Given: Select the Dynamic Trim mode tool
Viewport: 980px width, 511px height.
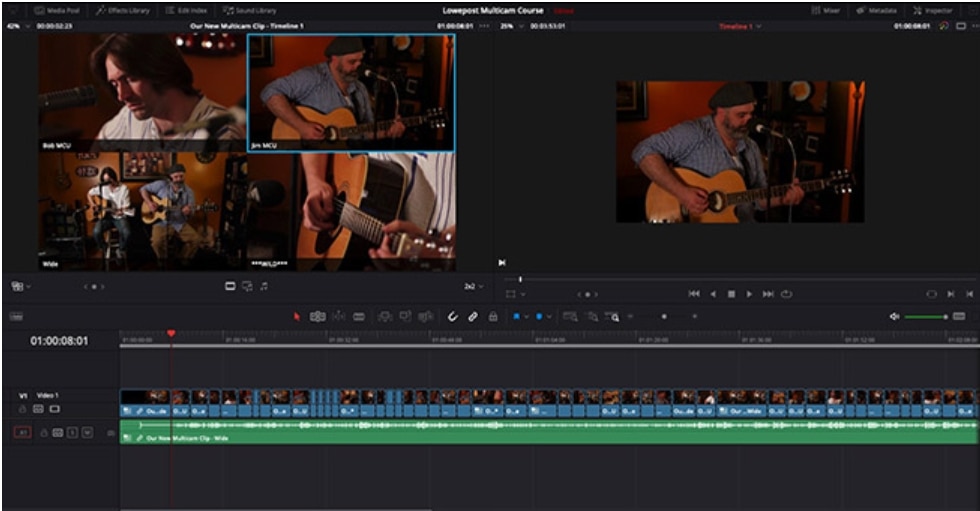Looking at the screenshot, I should click(338, 317).
